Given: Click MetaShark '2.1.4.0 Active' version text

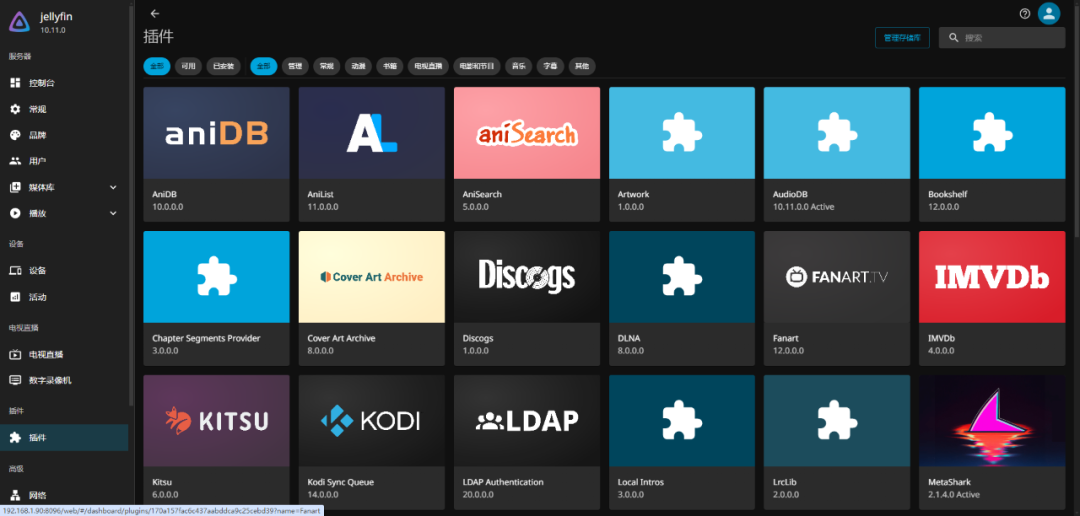Looking at the screenshot, I should tap(954, 495).
